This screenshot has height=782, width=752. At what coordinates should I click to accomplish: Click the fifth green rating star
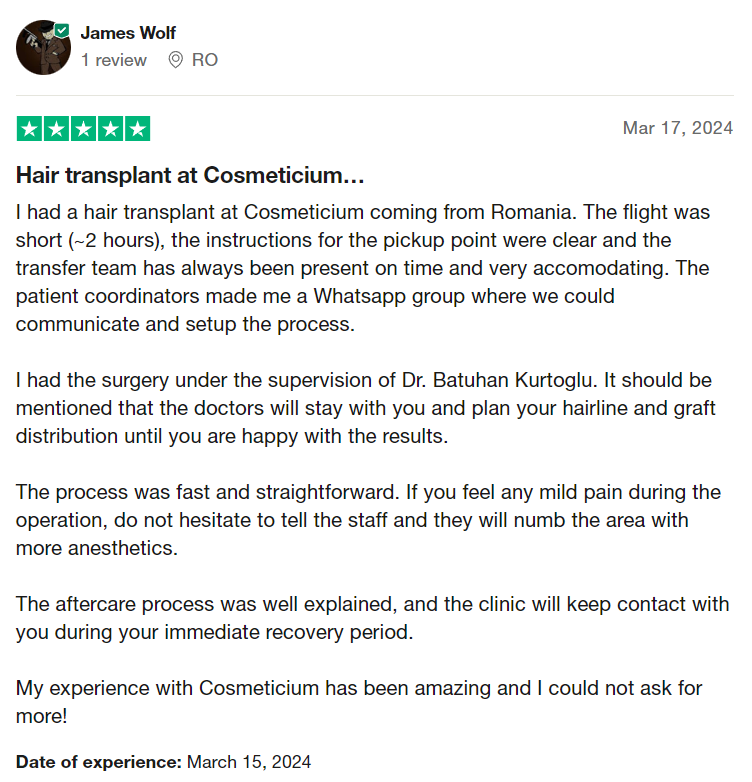pyautogui.click(x=138, y=129)
